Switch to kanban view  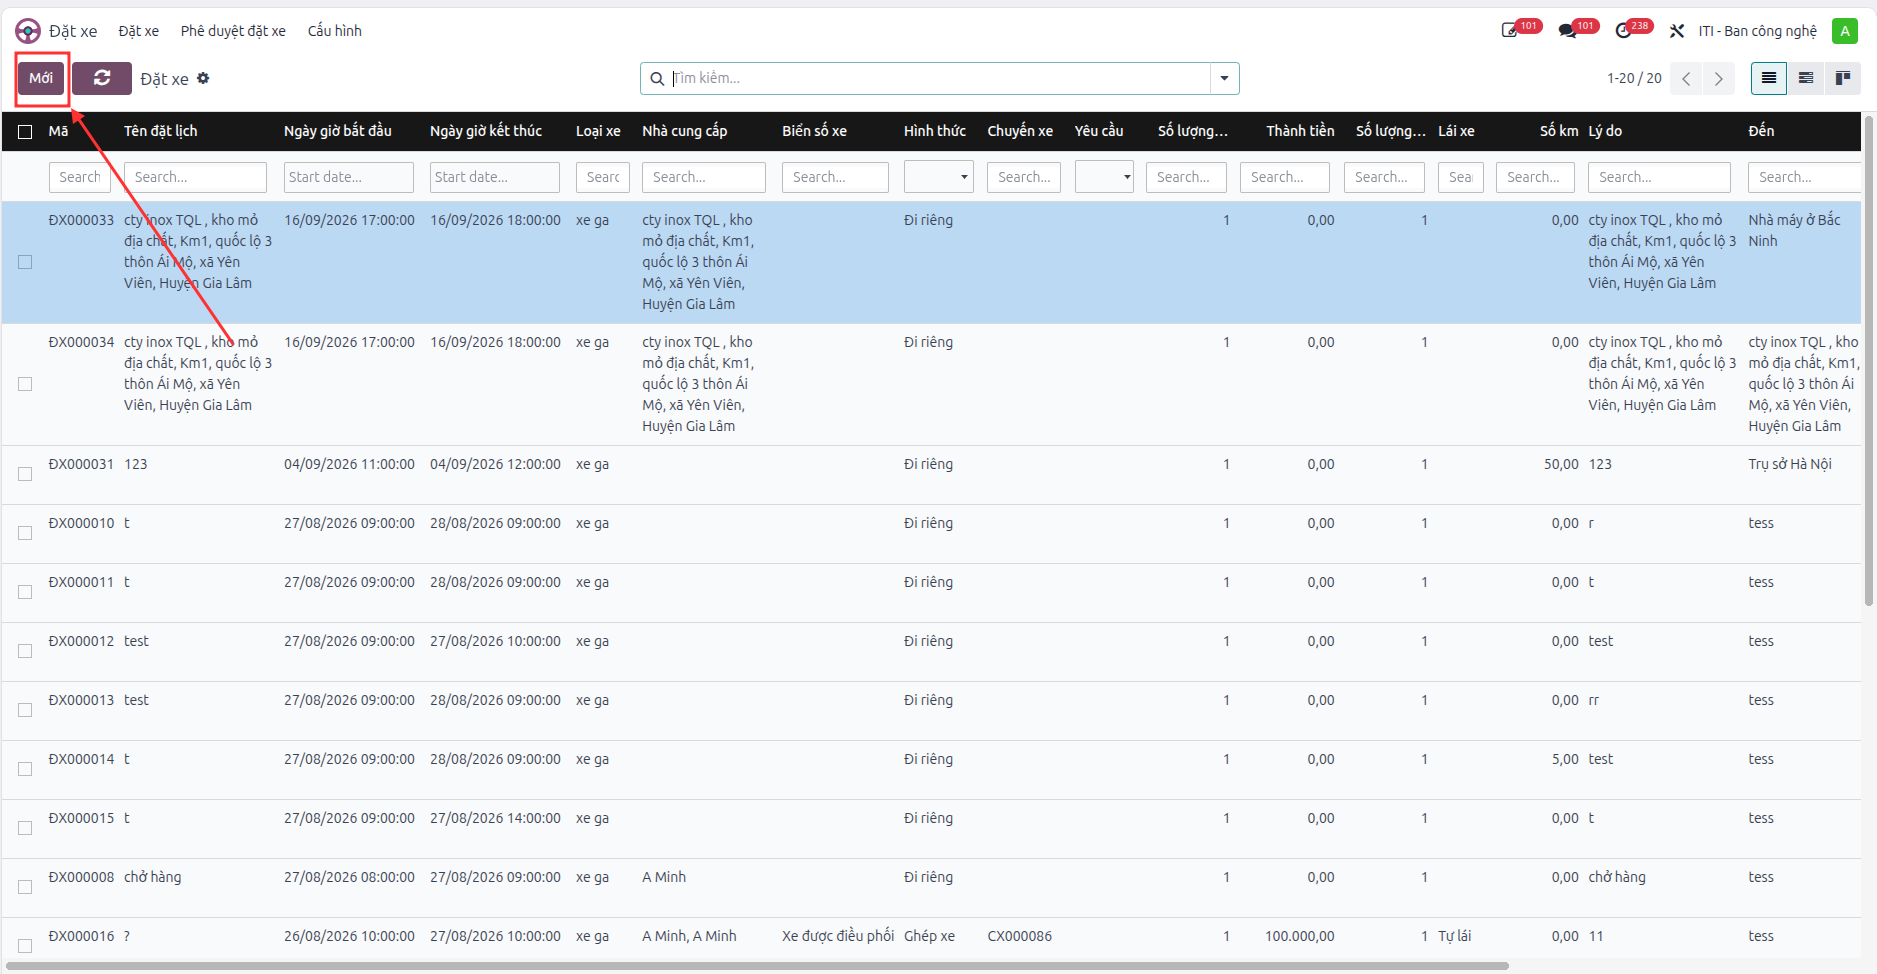coord(1842,78)
